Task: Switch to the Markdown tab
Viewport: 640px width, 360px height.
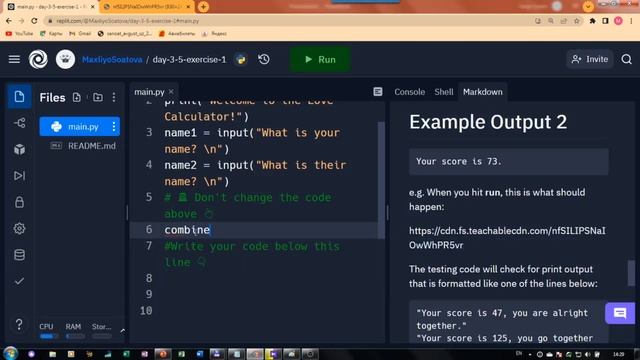Action: [x=482, y=92]
